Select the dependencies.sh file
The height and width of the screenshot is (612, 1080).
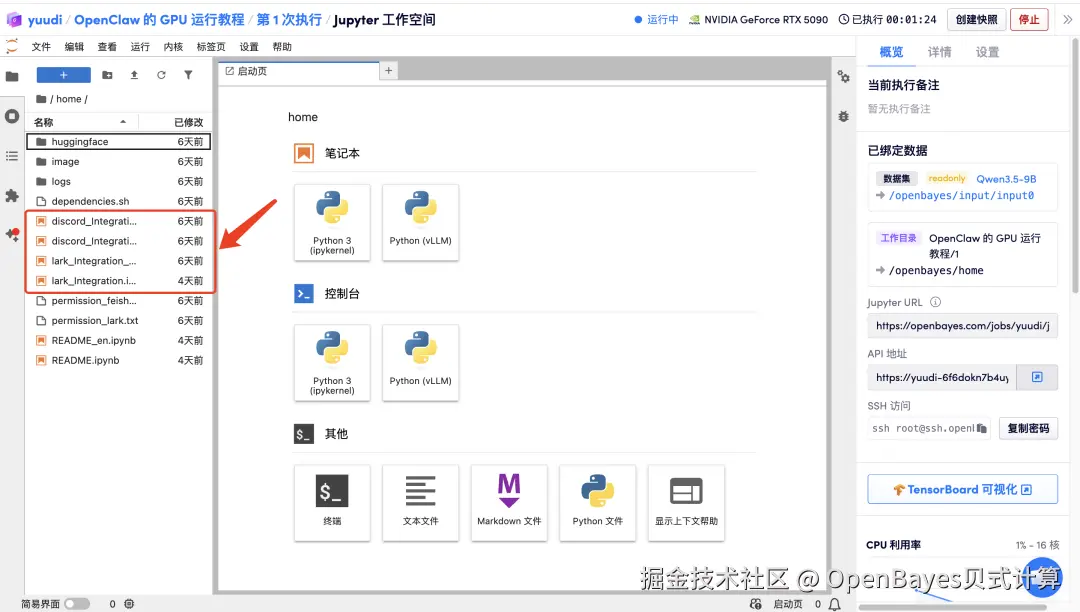coord(118,202)
